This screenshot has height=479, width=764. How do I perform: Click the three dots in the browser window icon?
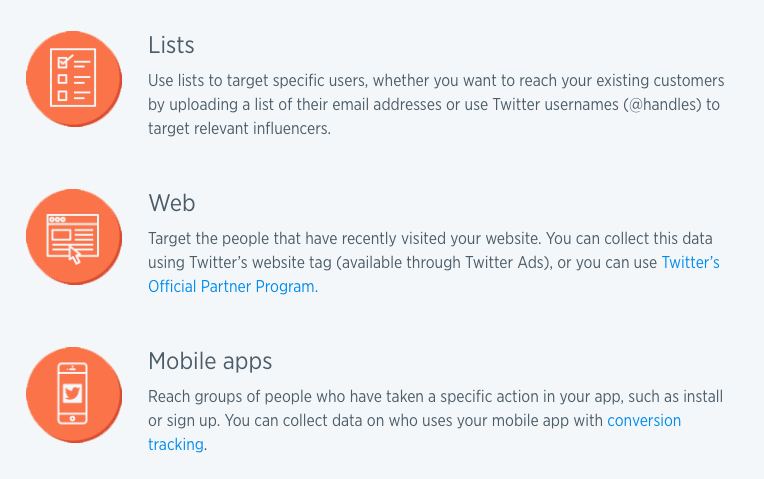57,219
